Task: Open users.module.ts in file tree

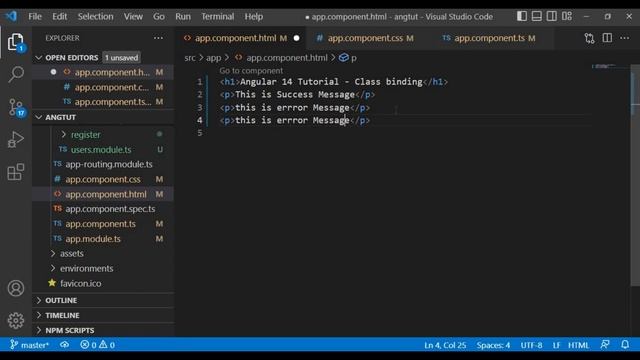Action: click(101, 150)
